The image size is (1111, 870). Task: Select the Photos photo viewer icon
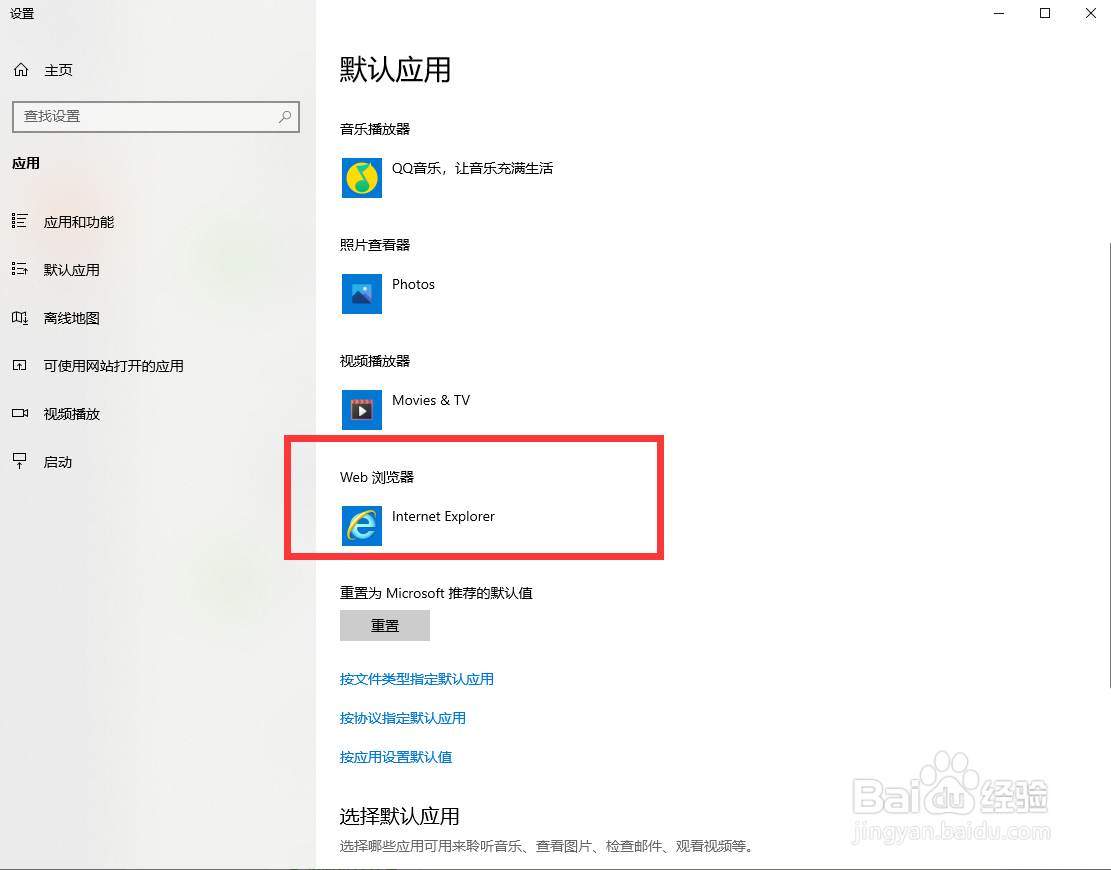361,294
